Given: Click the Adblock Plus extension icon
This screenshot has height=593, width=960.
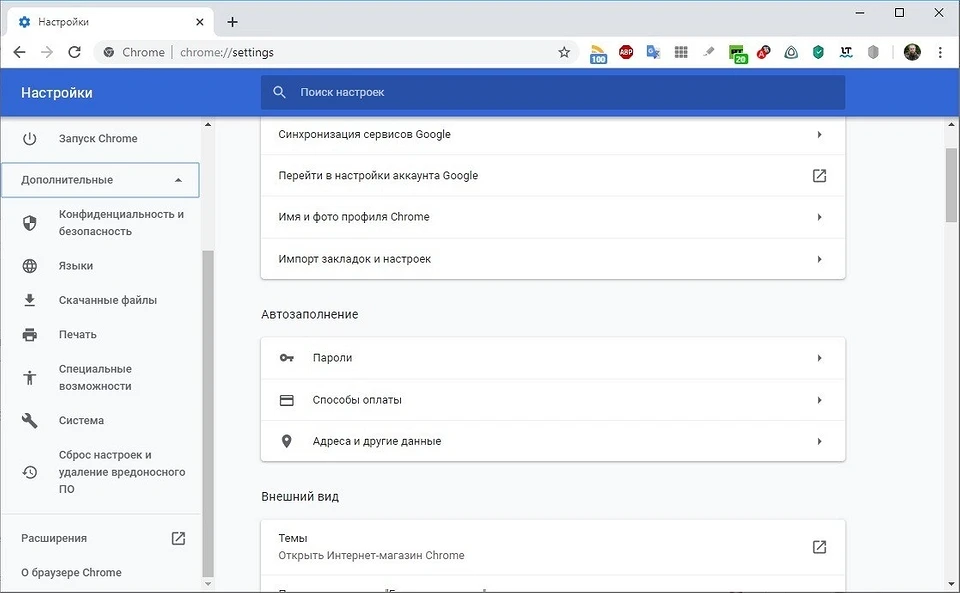Looking at the screenshot, I should pyautogui.click(x=626, y=52).
